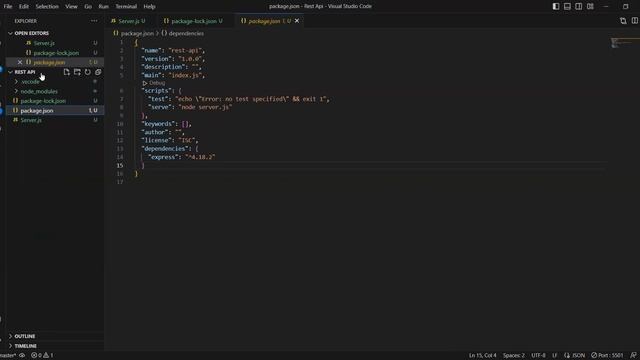Create a new folder in REST API
This screenshot has width=640, height=360.
pos(77,72)
